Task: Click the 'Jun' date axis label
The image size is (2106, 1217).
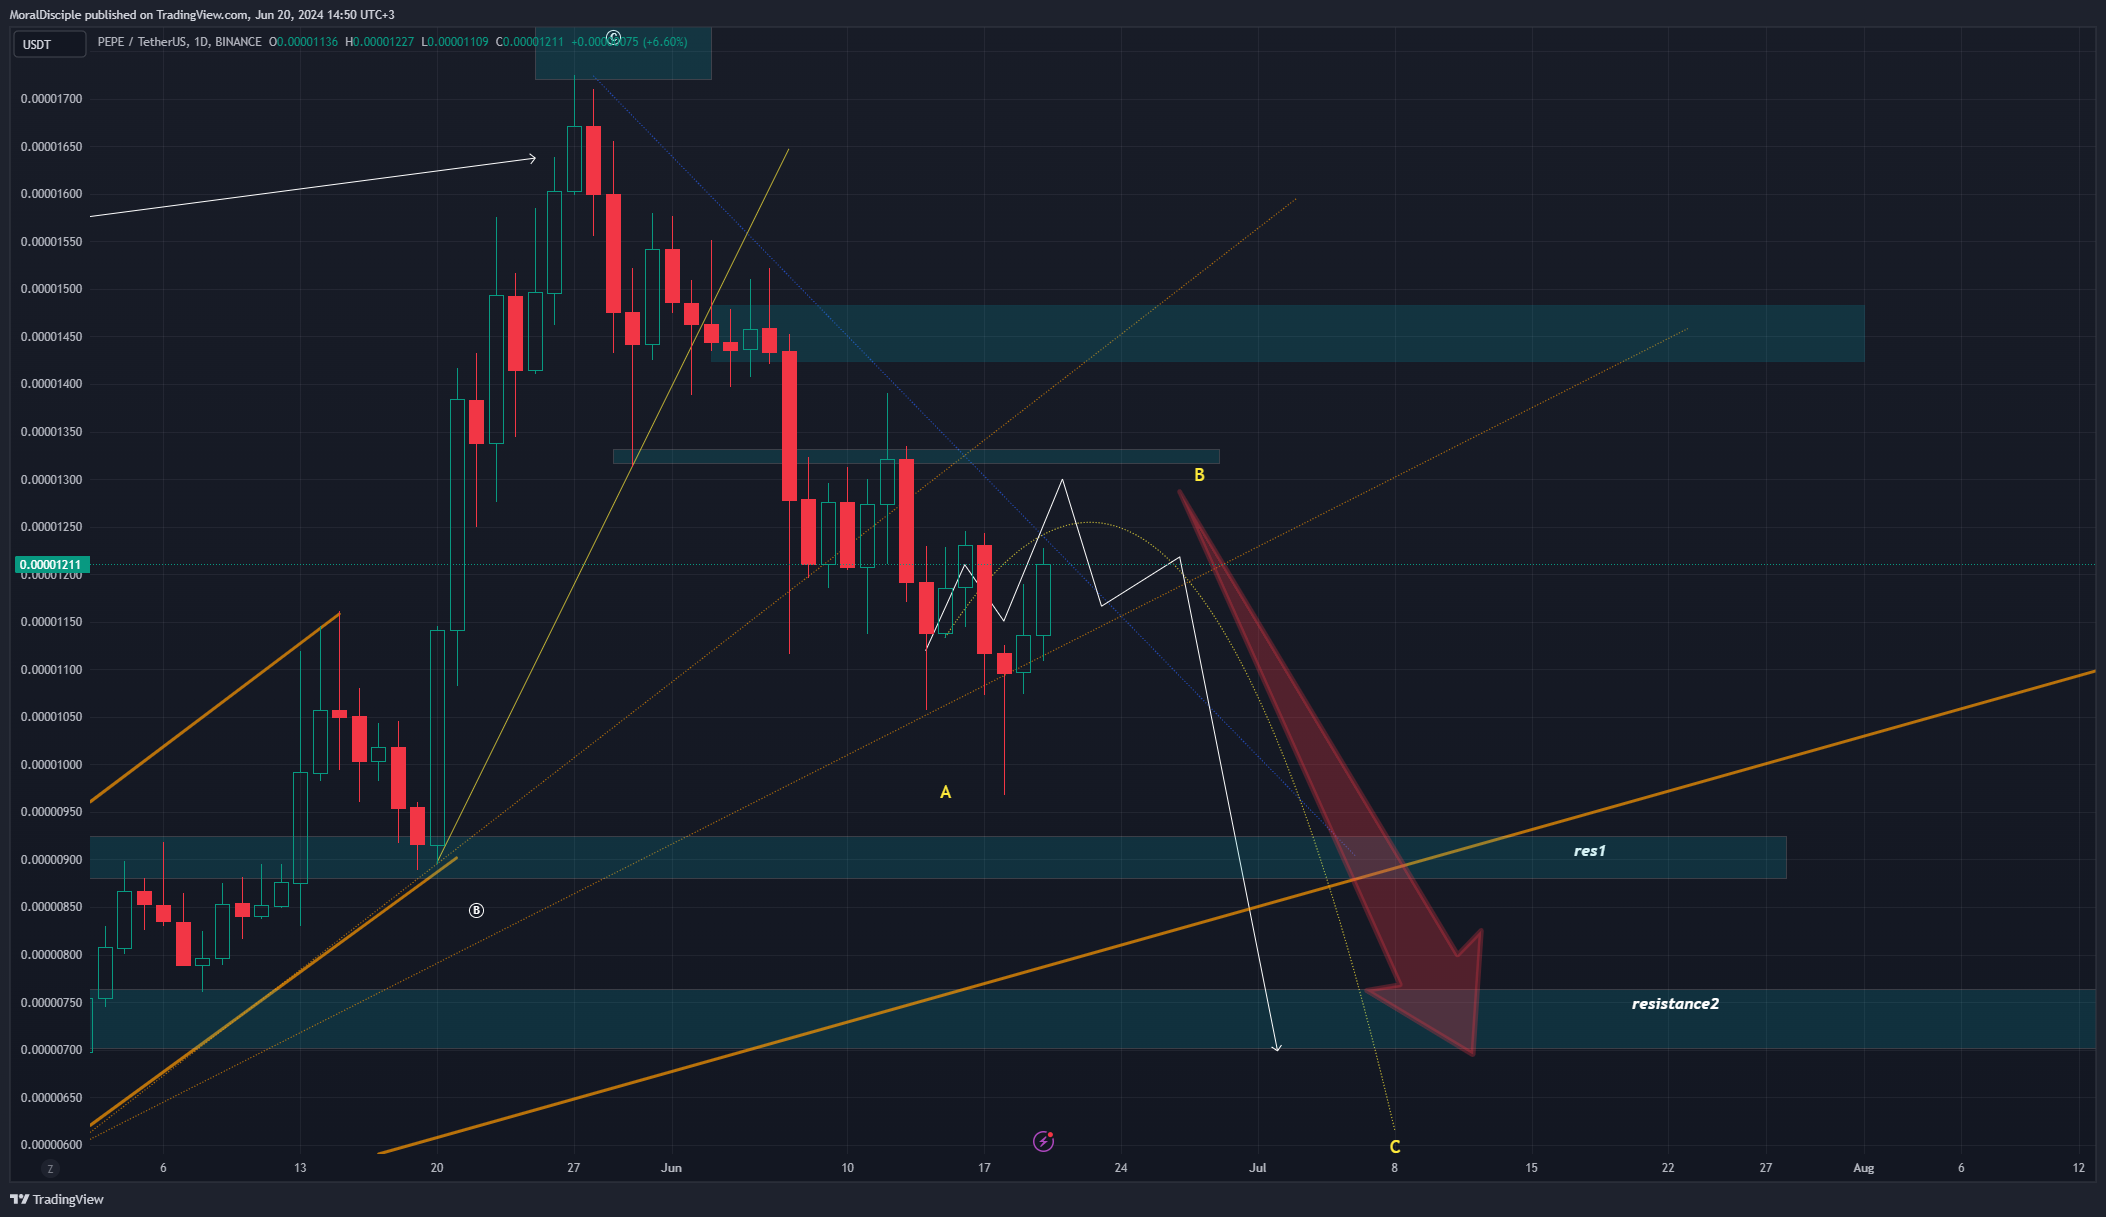Action: coord(672,1168)
